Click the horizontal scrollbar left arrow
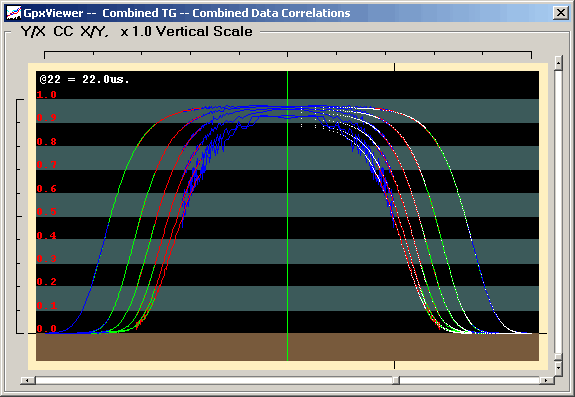This screenshot has height=397, width=575. pyautogui.click(x=28, y=380)
